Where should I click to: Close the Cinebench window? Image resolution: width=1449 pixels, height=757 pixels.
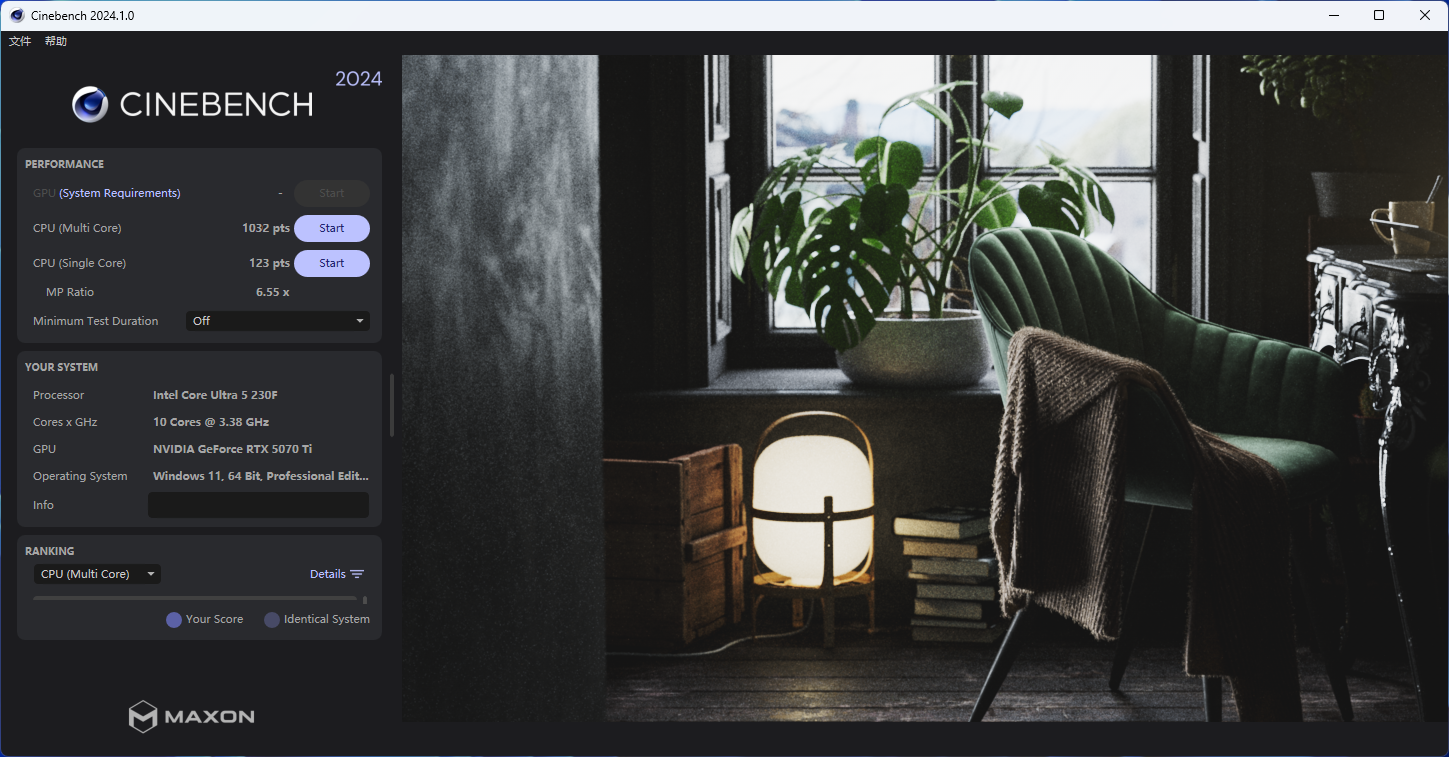coord(1425,15)
